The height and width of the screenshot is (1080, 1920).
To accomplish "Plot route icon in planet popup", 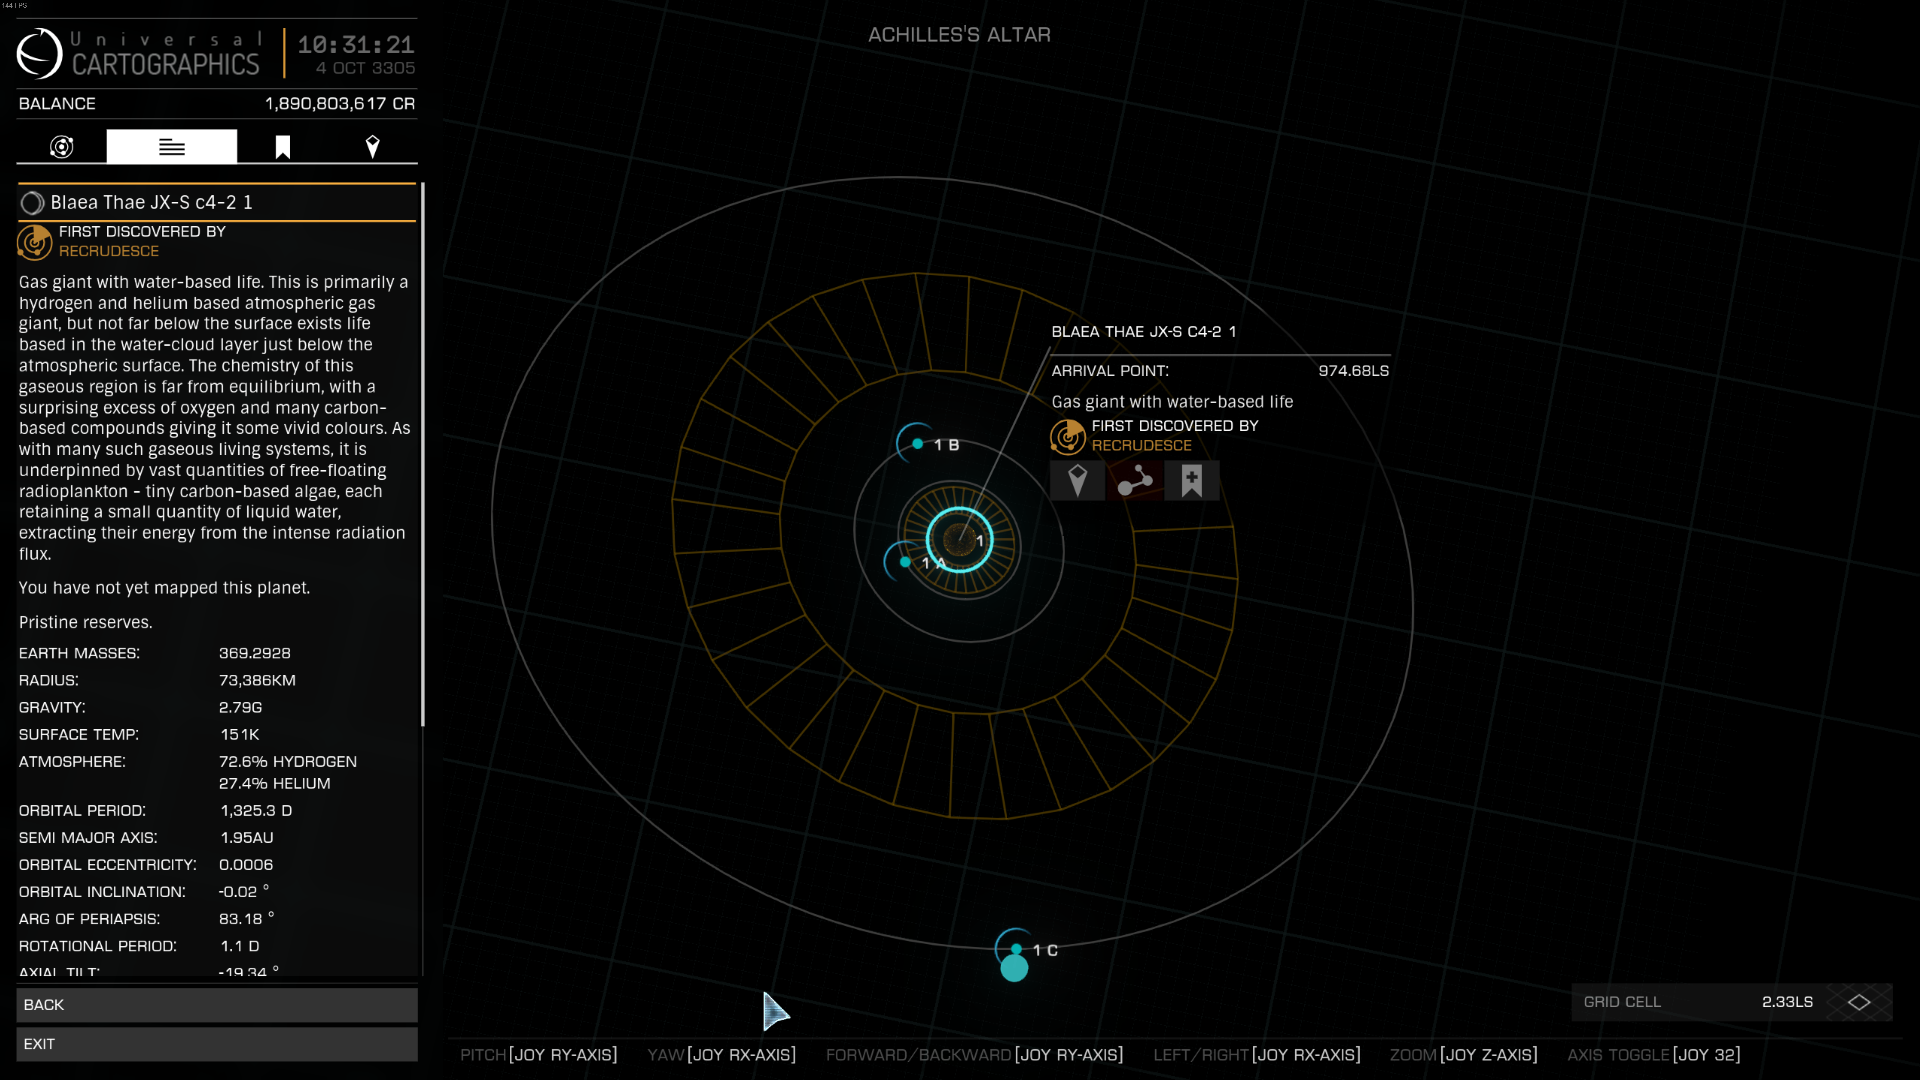I will (x=1134, y=481).
